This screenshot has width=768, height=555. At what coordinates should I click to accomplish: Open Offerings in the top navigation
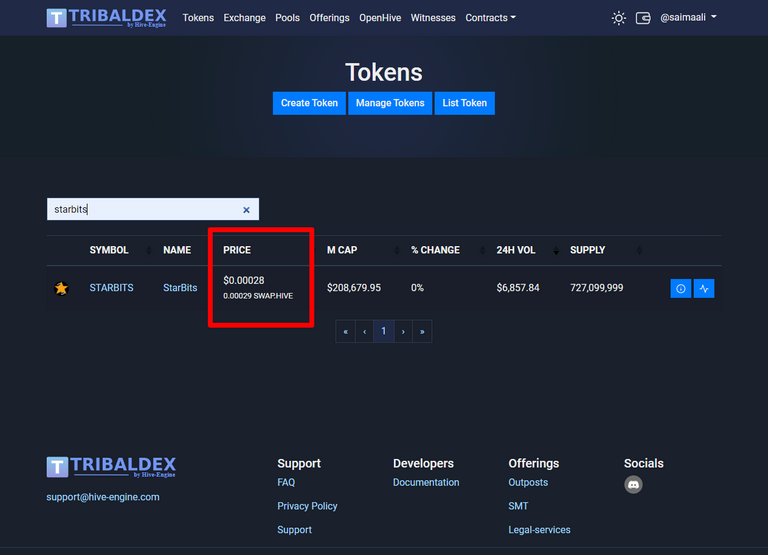pyautogui.click(x=329, y=18)
